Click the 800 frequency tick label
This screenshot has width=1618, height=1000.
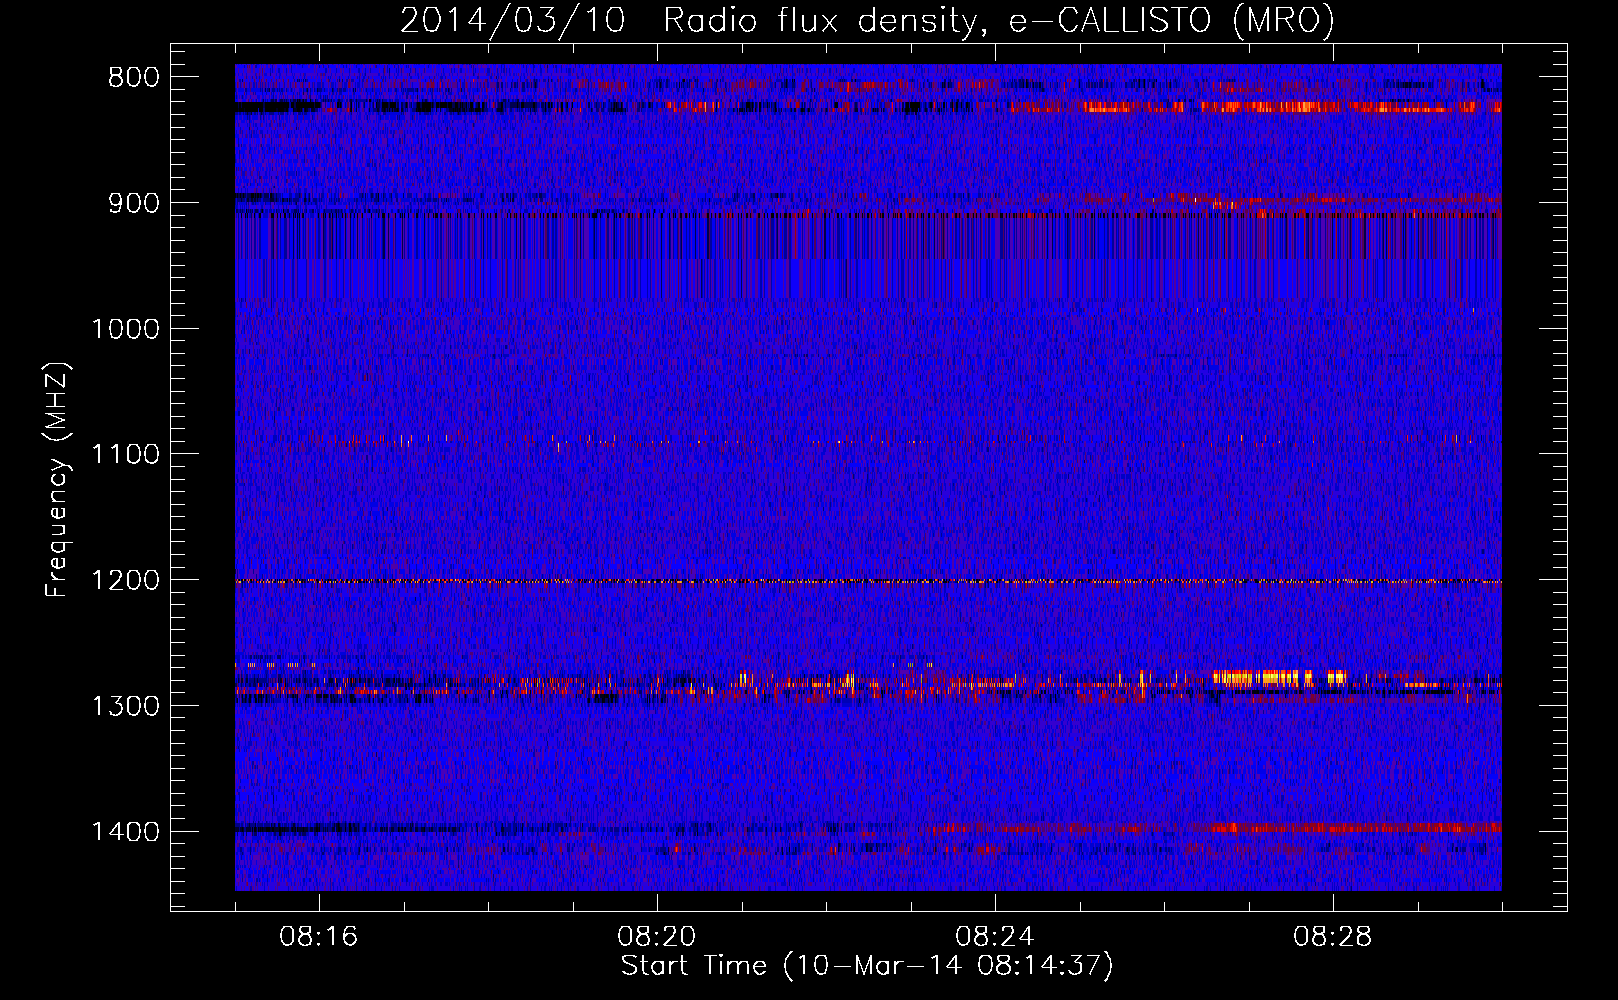[134, 78]
